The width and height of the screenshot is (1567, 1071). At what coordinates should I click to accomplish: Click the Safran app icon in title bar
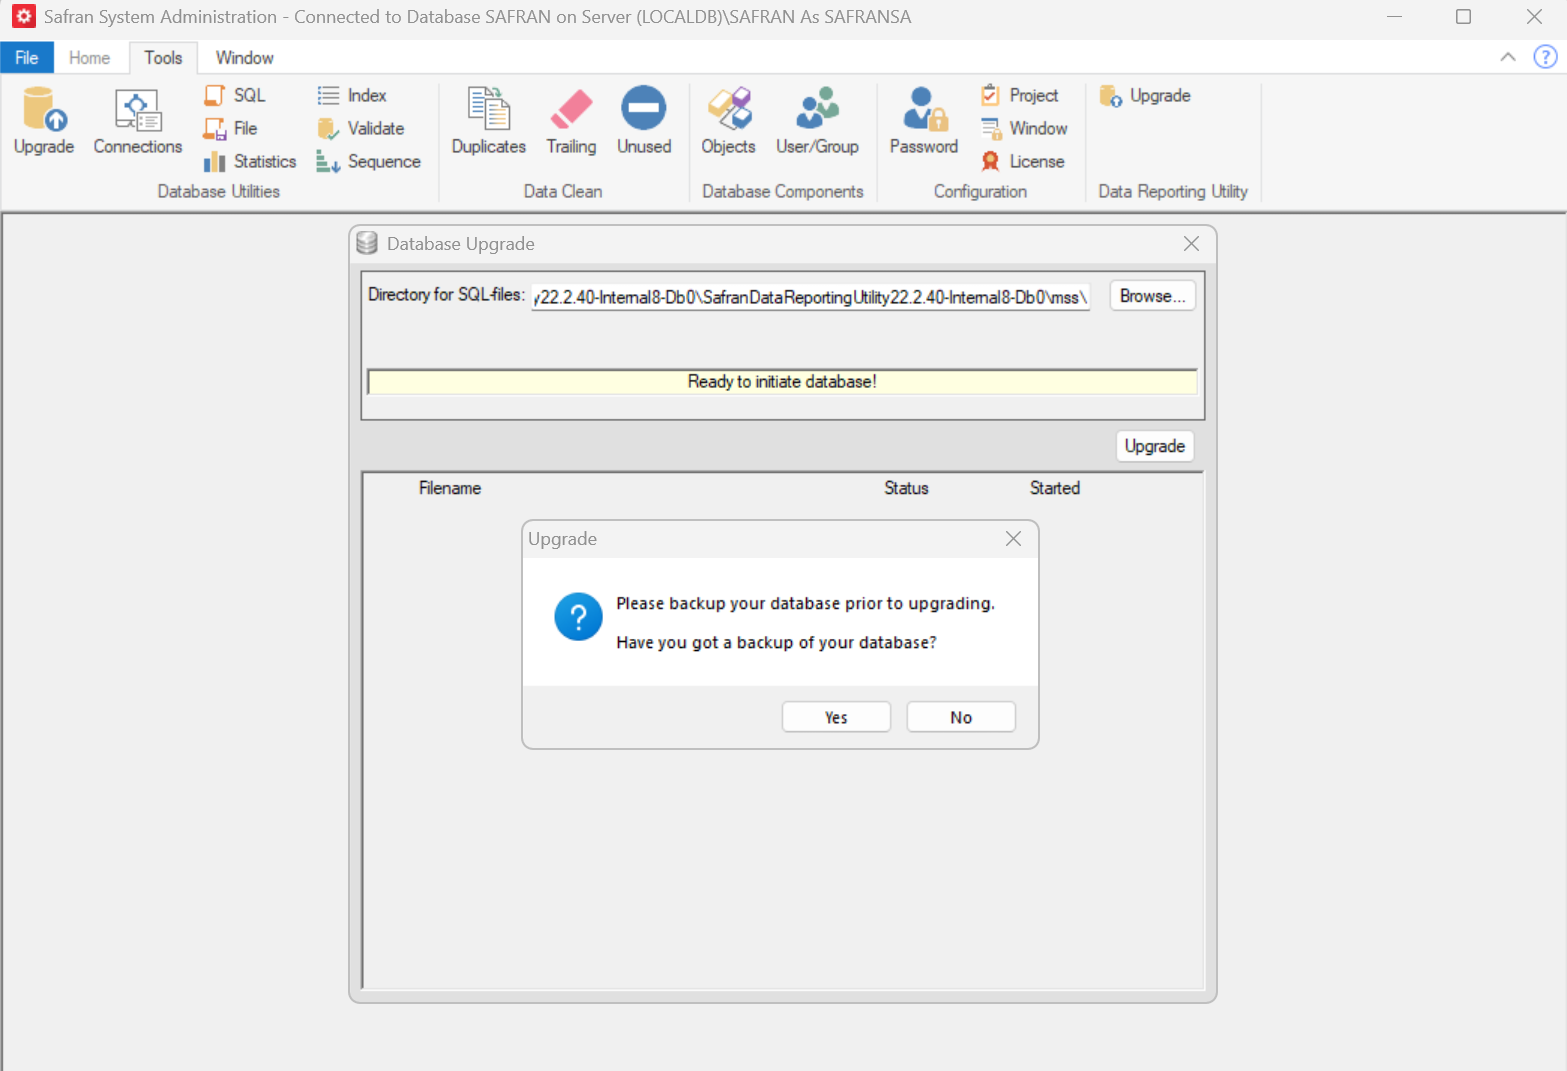(x=23, y=16)
